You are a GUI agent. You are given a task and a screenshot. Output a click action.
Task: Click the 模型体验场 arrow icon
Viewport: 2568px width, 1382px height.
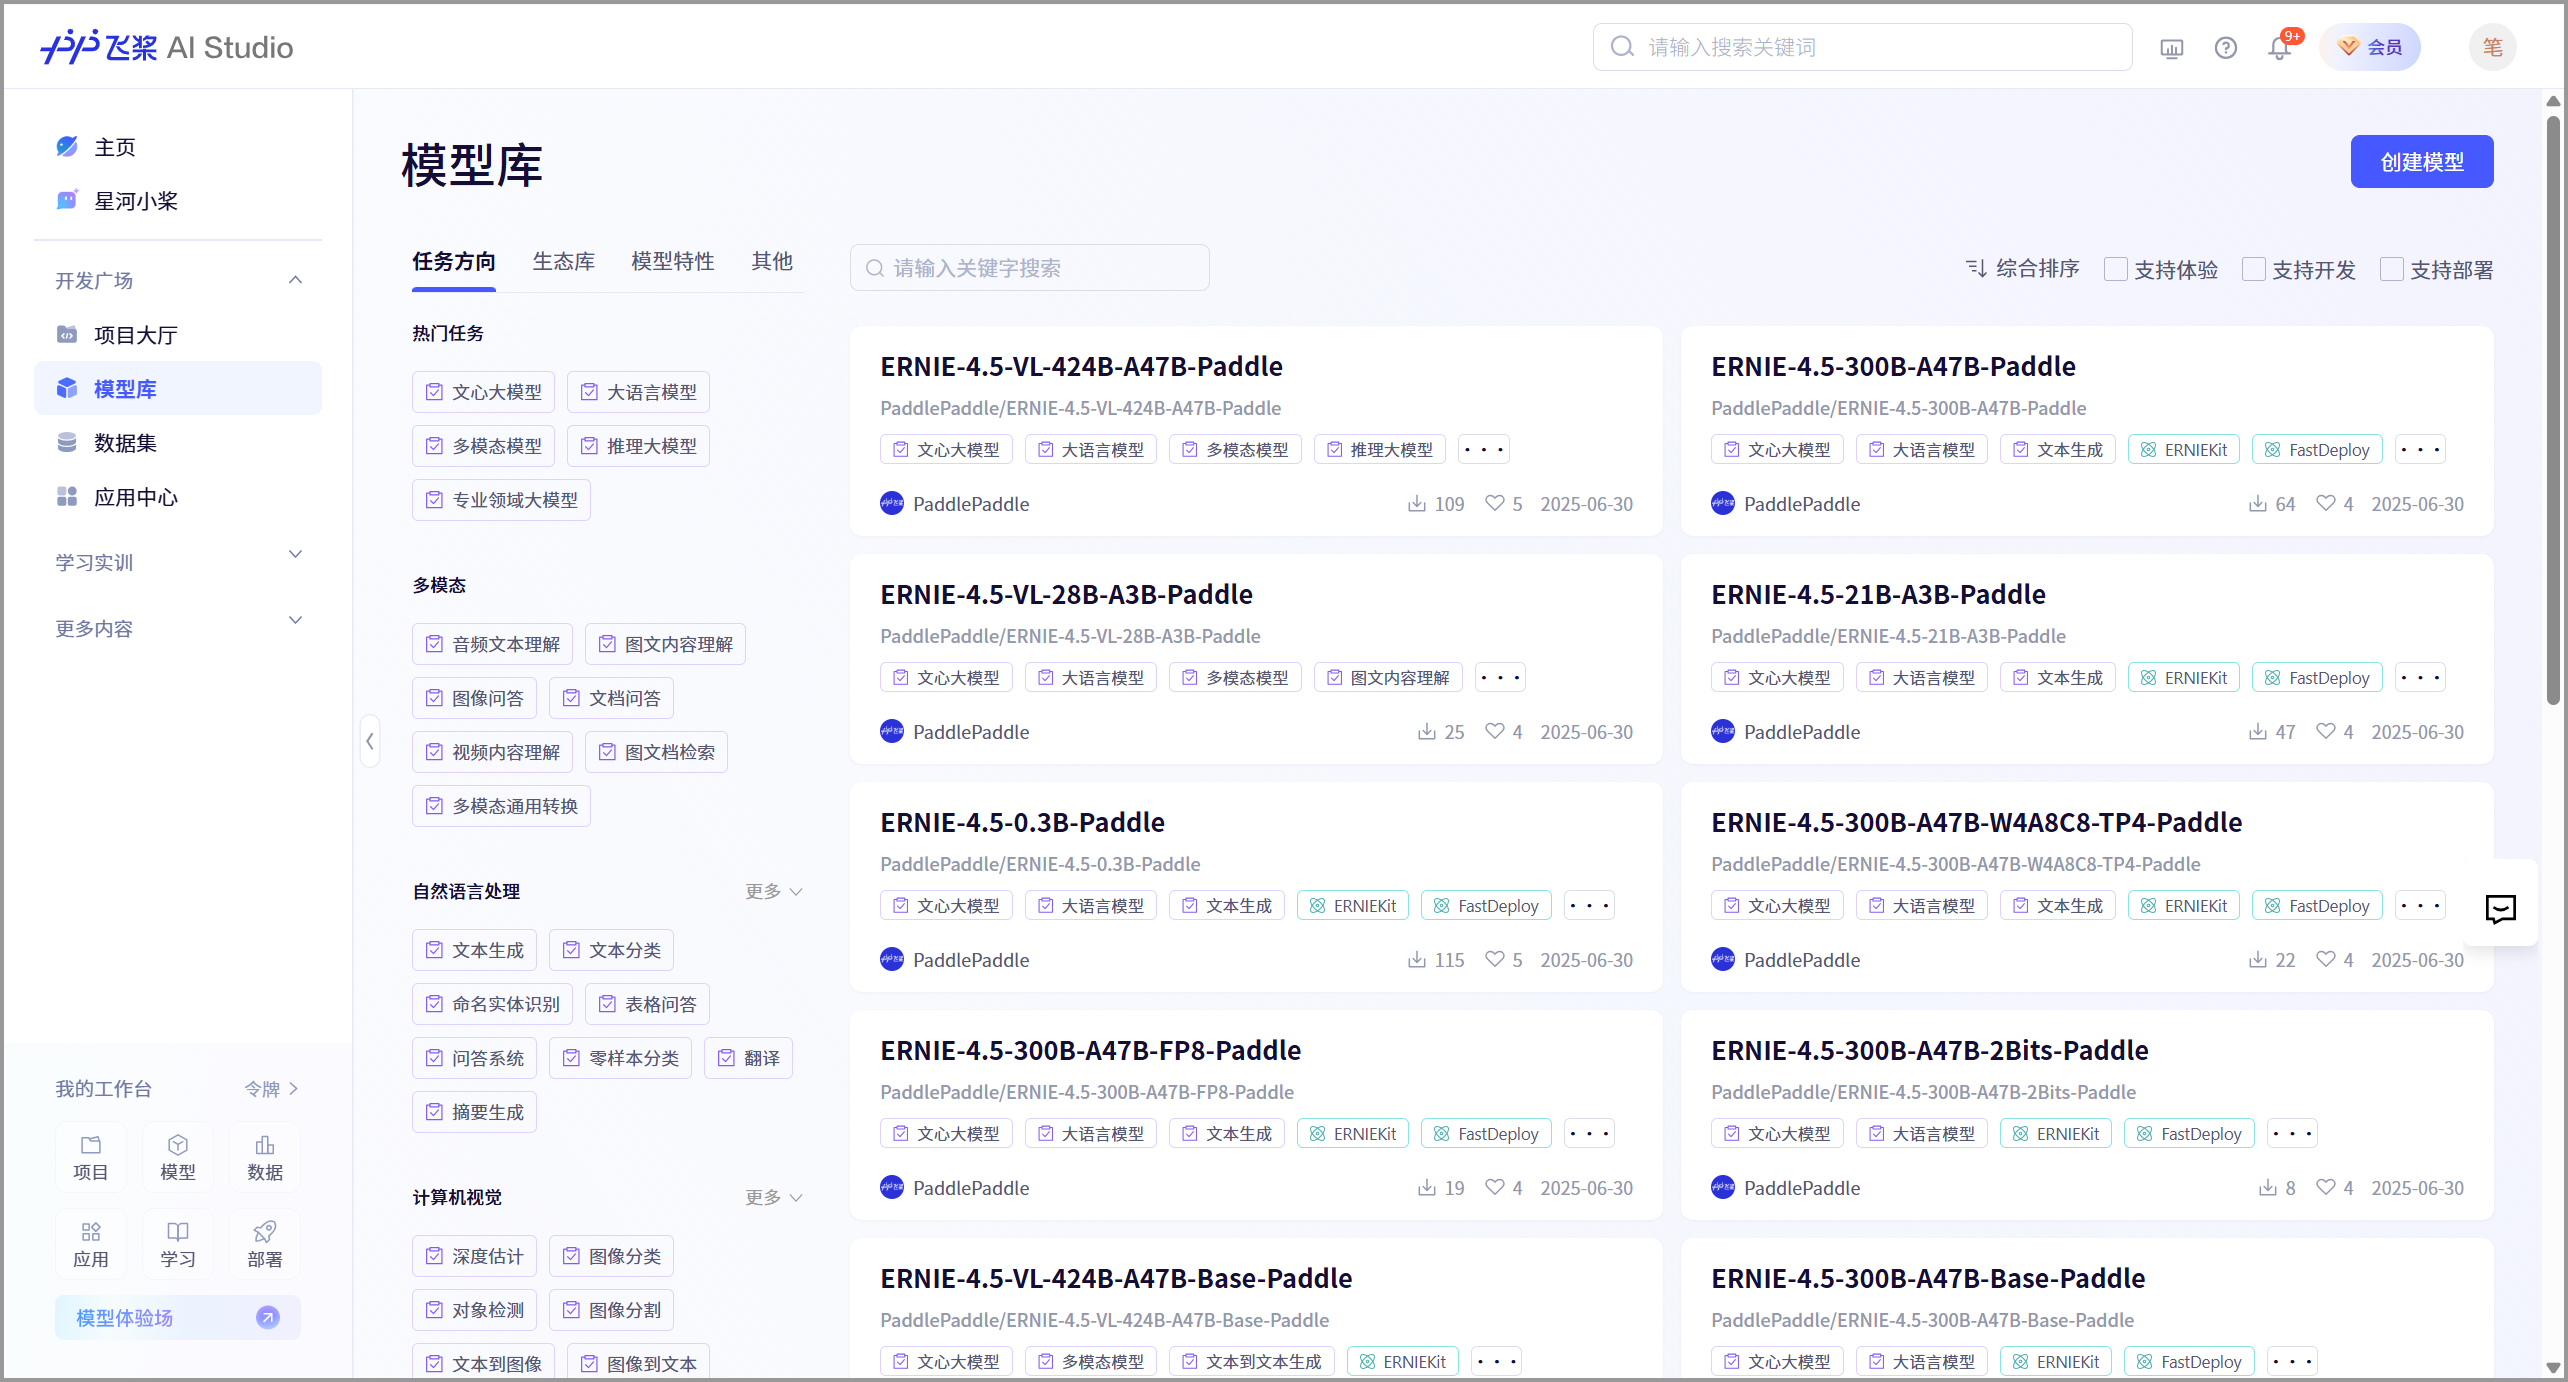[x=268, y=1317]
